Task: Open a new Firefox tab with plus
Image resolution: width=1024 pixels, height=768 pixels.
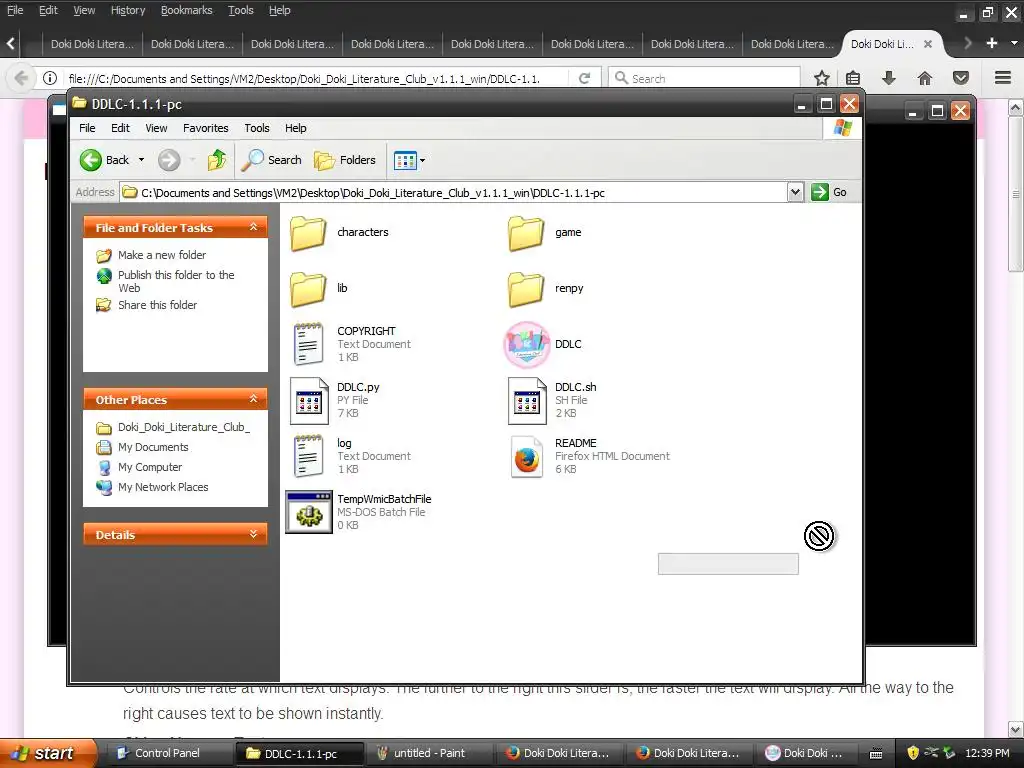Action: [x=991, y=43]
